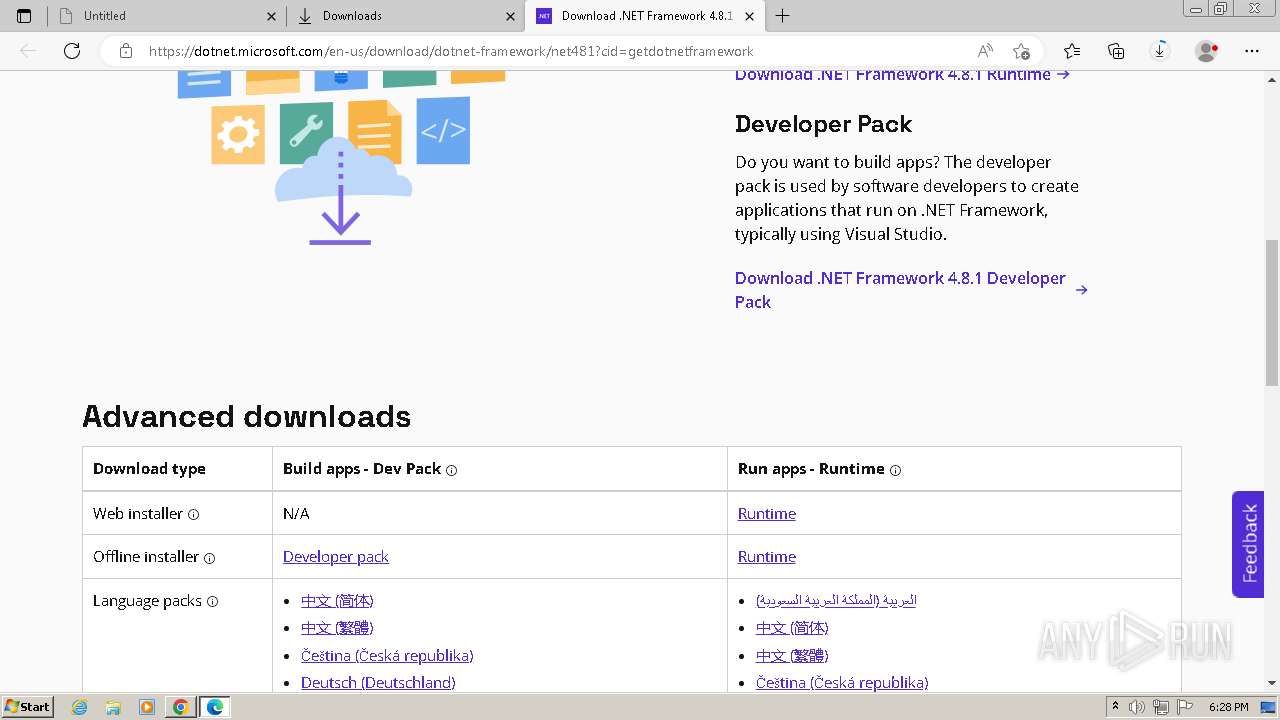Open Settings and more menu
This screenshot has width=1280, height=720.
click(x=1252, y=51)
